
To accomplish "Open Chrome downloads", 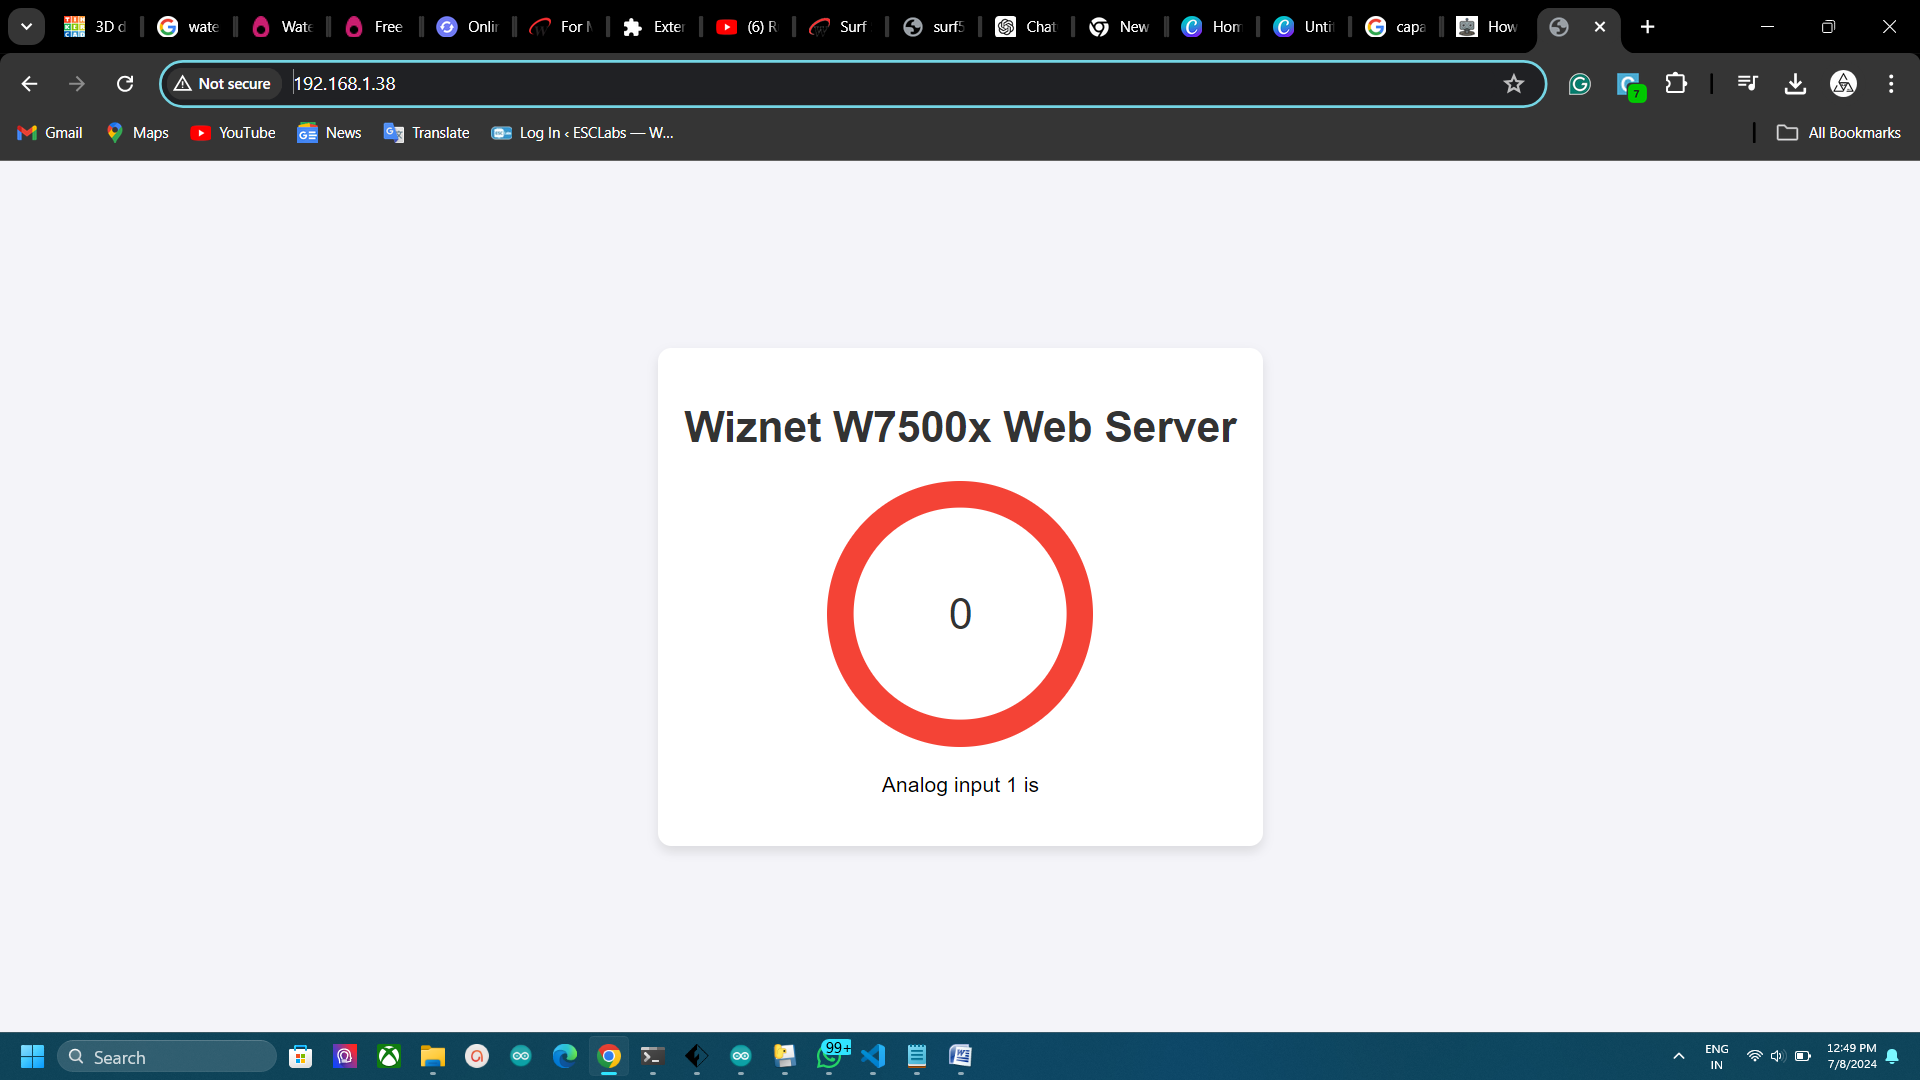I will click(x=1795, y=84).
